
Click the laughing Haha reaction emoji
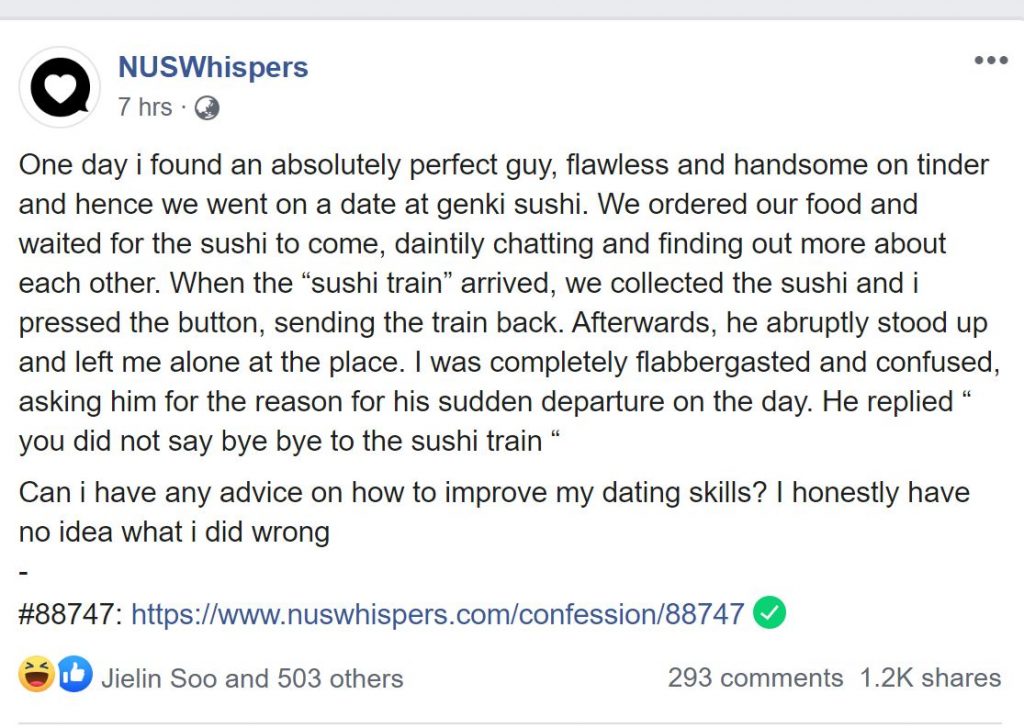[37, 674]
